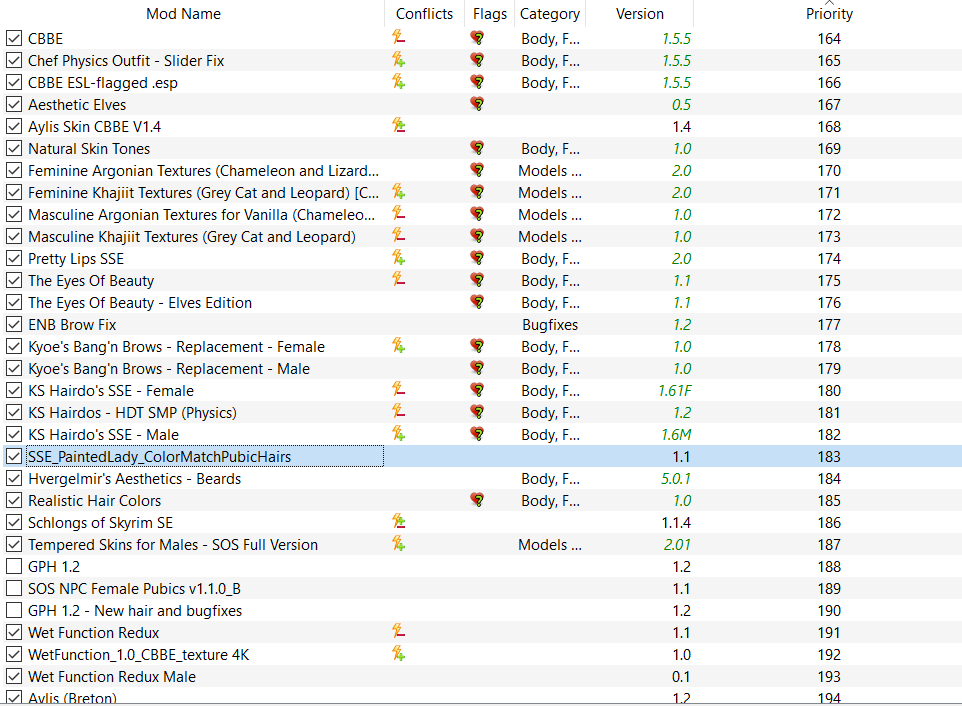Click the conflict icon for Pretty Lips SSE
The width and height of the screenshot is (962, 706).
[398, 258]
